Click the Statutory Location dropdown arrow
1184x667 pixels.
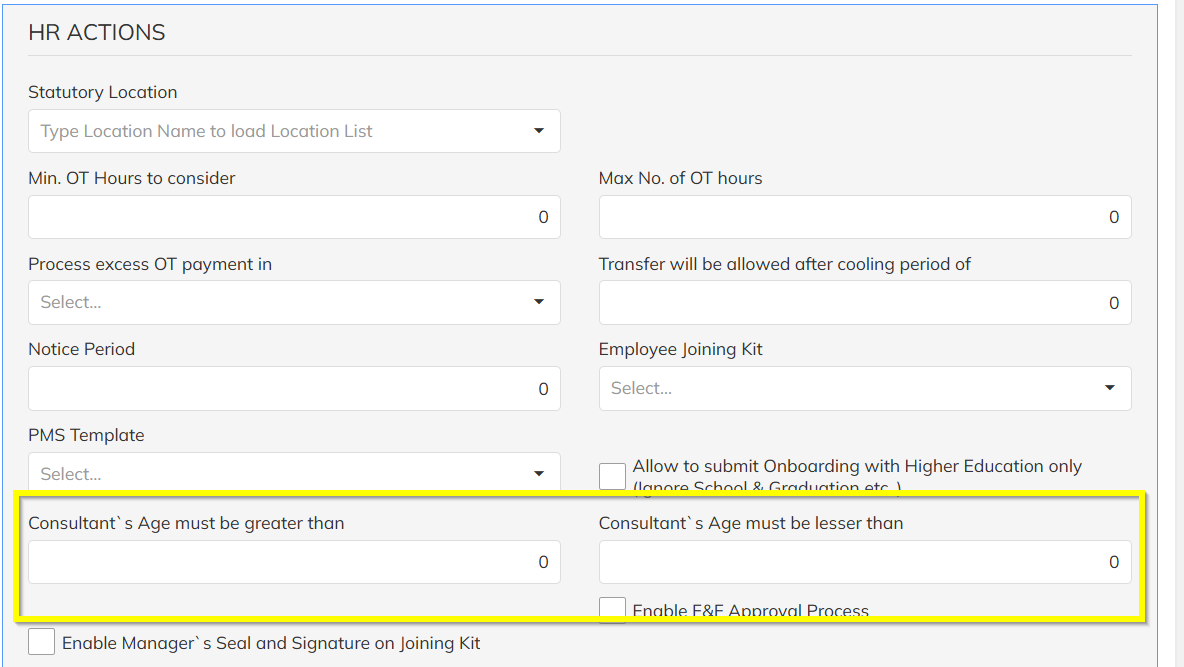(x=539, y=131)
